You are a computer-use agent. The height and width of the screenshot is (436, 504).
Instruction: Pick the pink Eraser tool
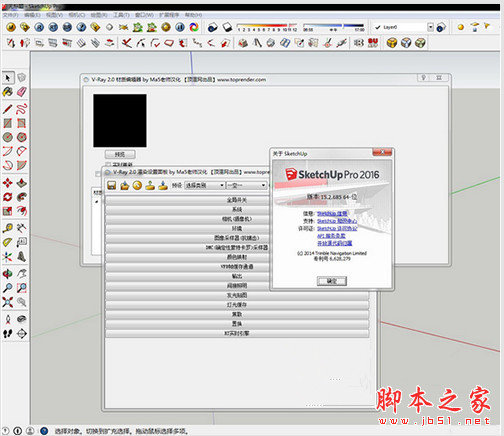tap(22, 92)
